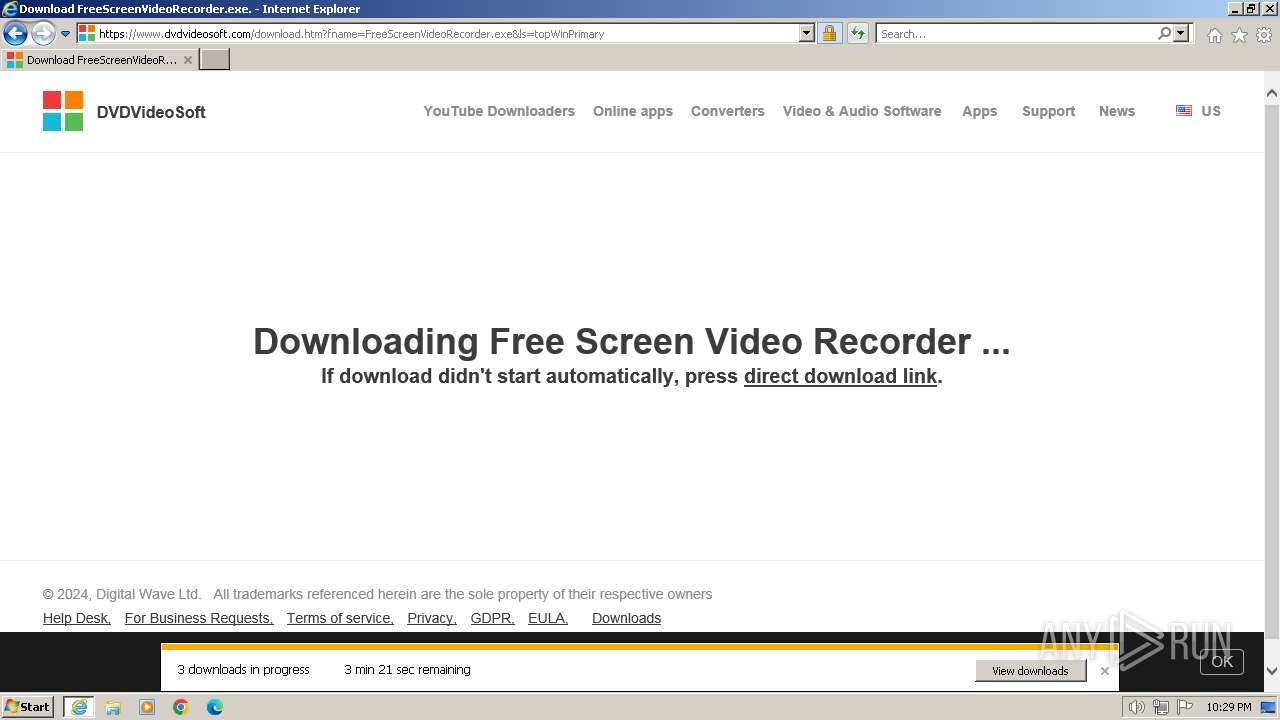1280x720 pixels.
Task: Open the EULA link
Action: pyautogui.click(x=548, y=618)
